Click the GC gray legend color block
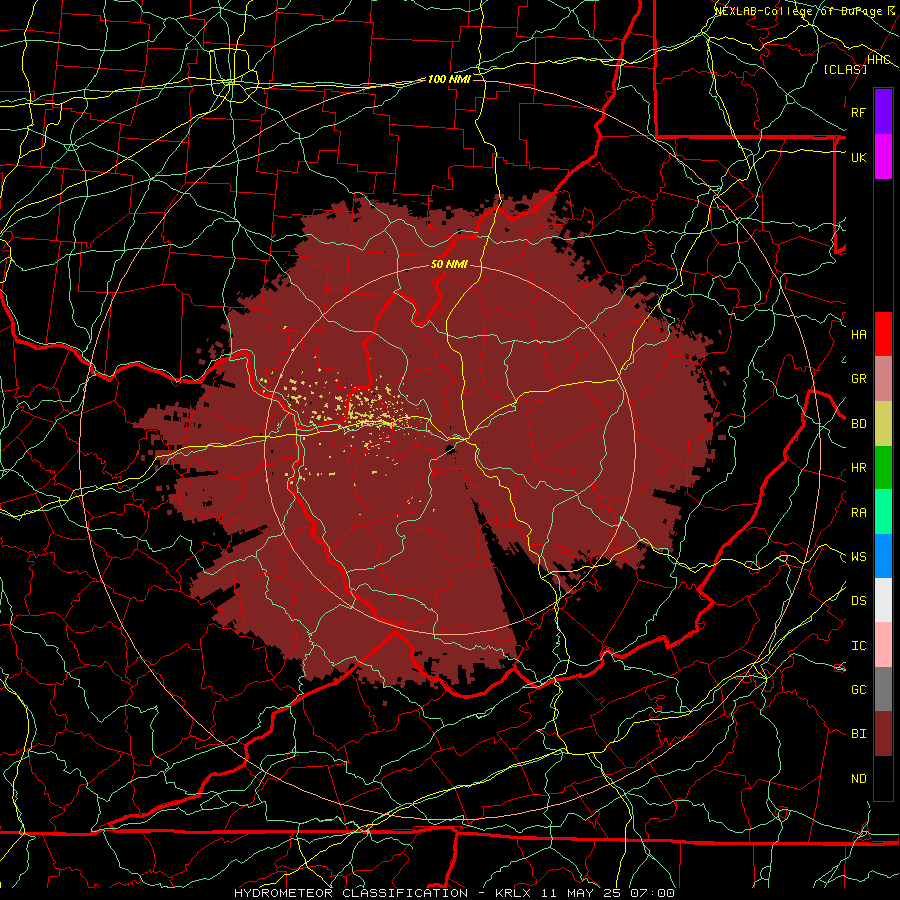 883,689
